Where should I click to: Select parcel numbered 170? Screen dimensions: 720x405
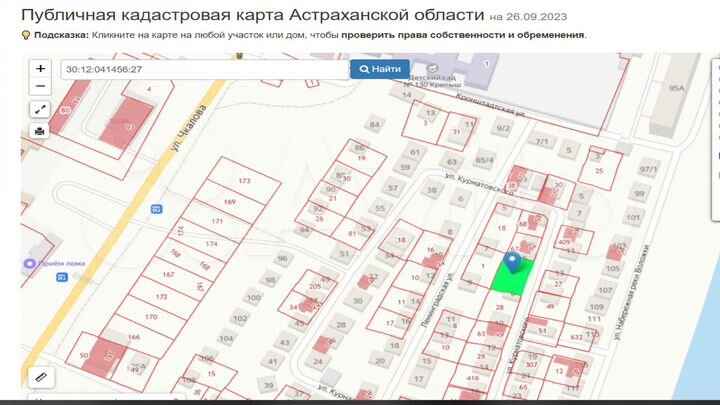pos(151,317)
